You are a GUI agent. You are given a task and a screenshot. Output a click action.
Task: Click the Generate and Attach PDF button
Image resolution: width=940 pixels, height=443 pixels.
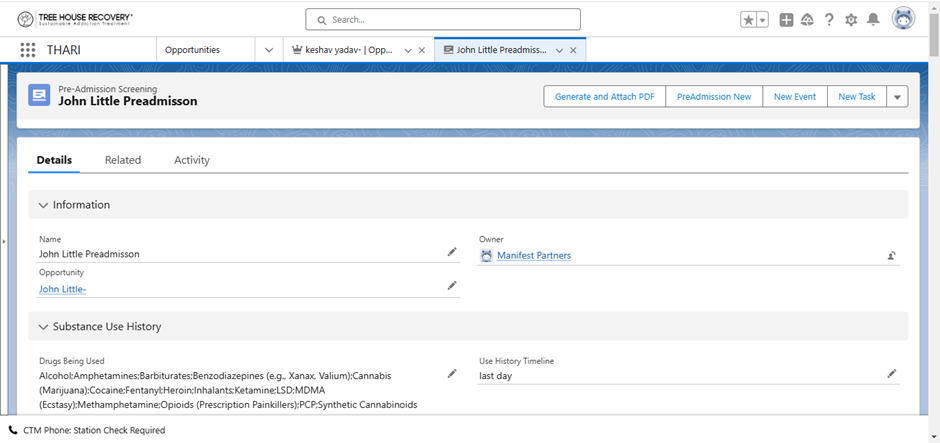[604, 97]
